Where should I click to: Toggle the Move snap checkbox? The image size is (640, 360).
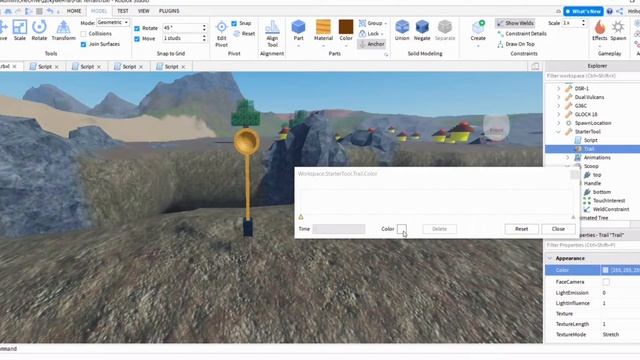[x=137, y=39]
